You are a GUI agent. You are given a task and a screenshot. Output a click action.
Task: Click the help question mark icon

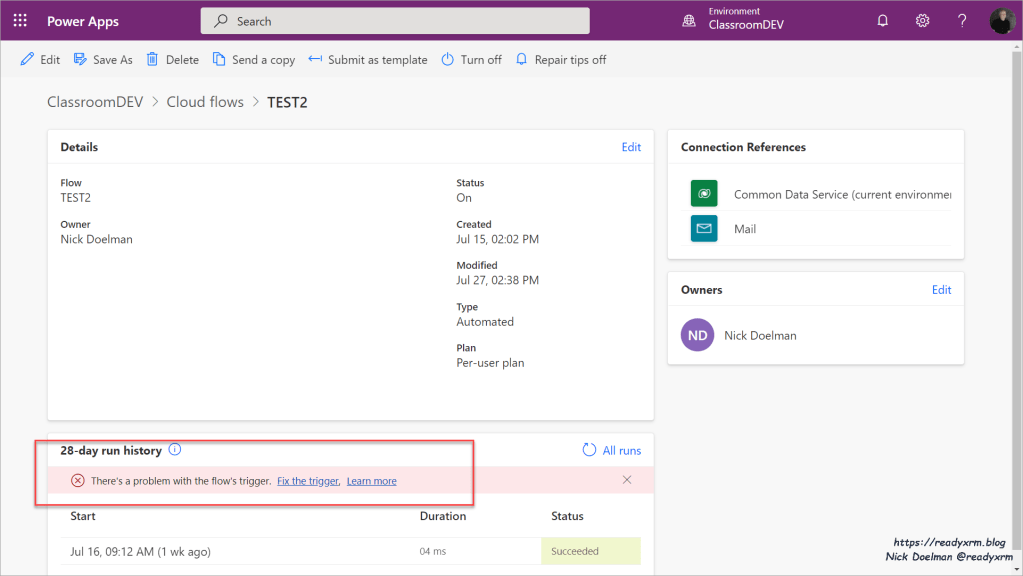point(962,21)
